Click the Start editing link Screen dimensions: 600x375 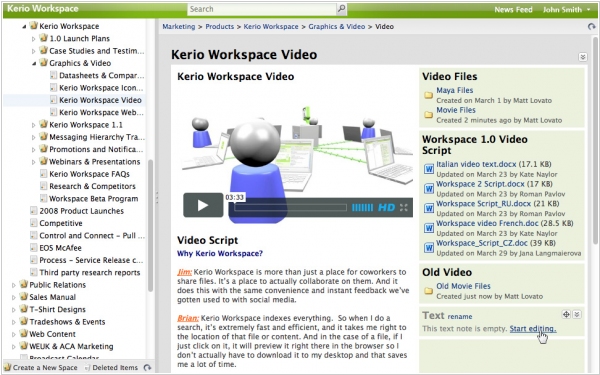coord(533,329)
